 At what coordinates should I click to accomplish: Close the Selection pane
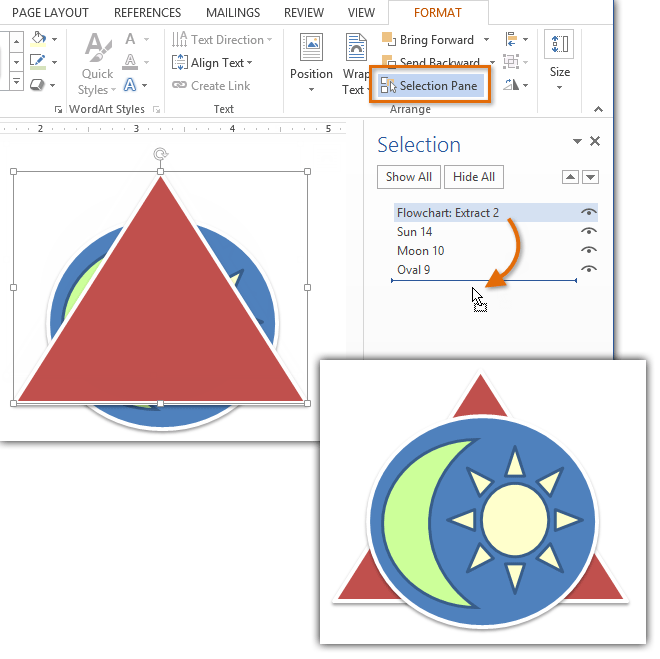coord(595,141)
